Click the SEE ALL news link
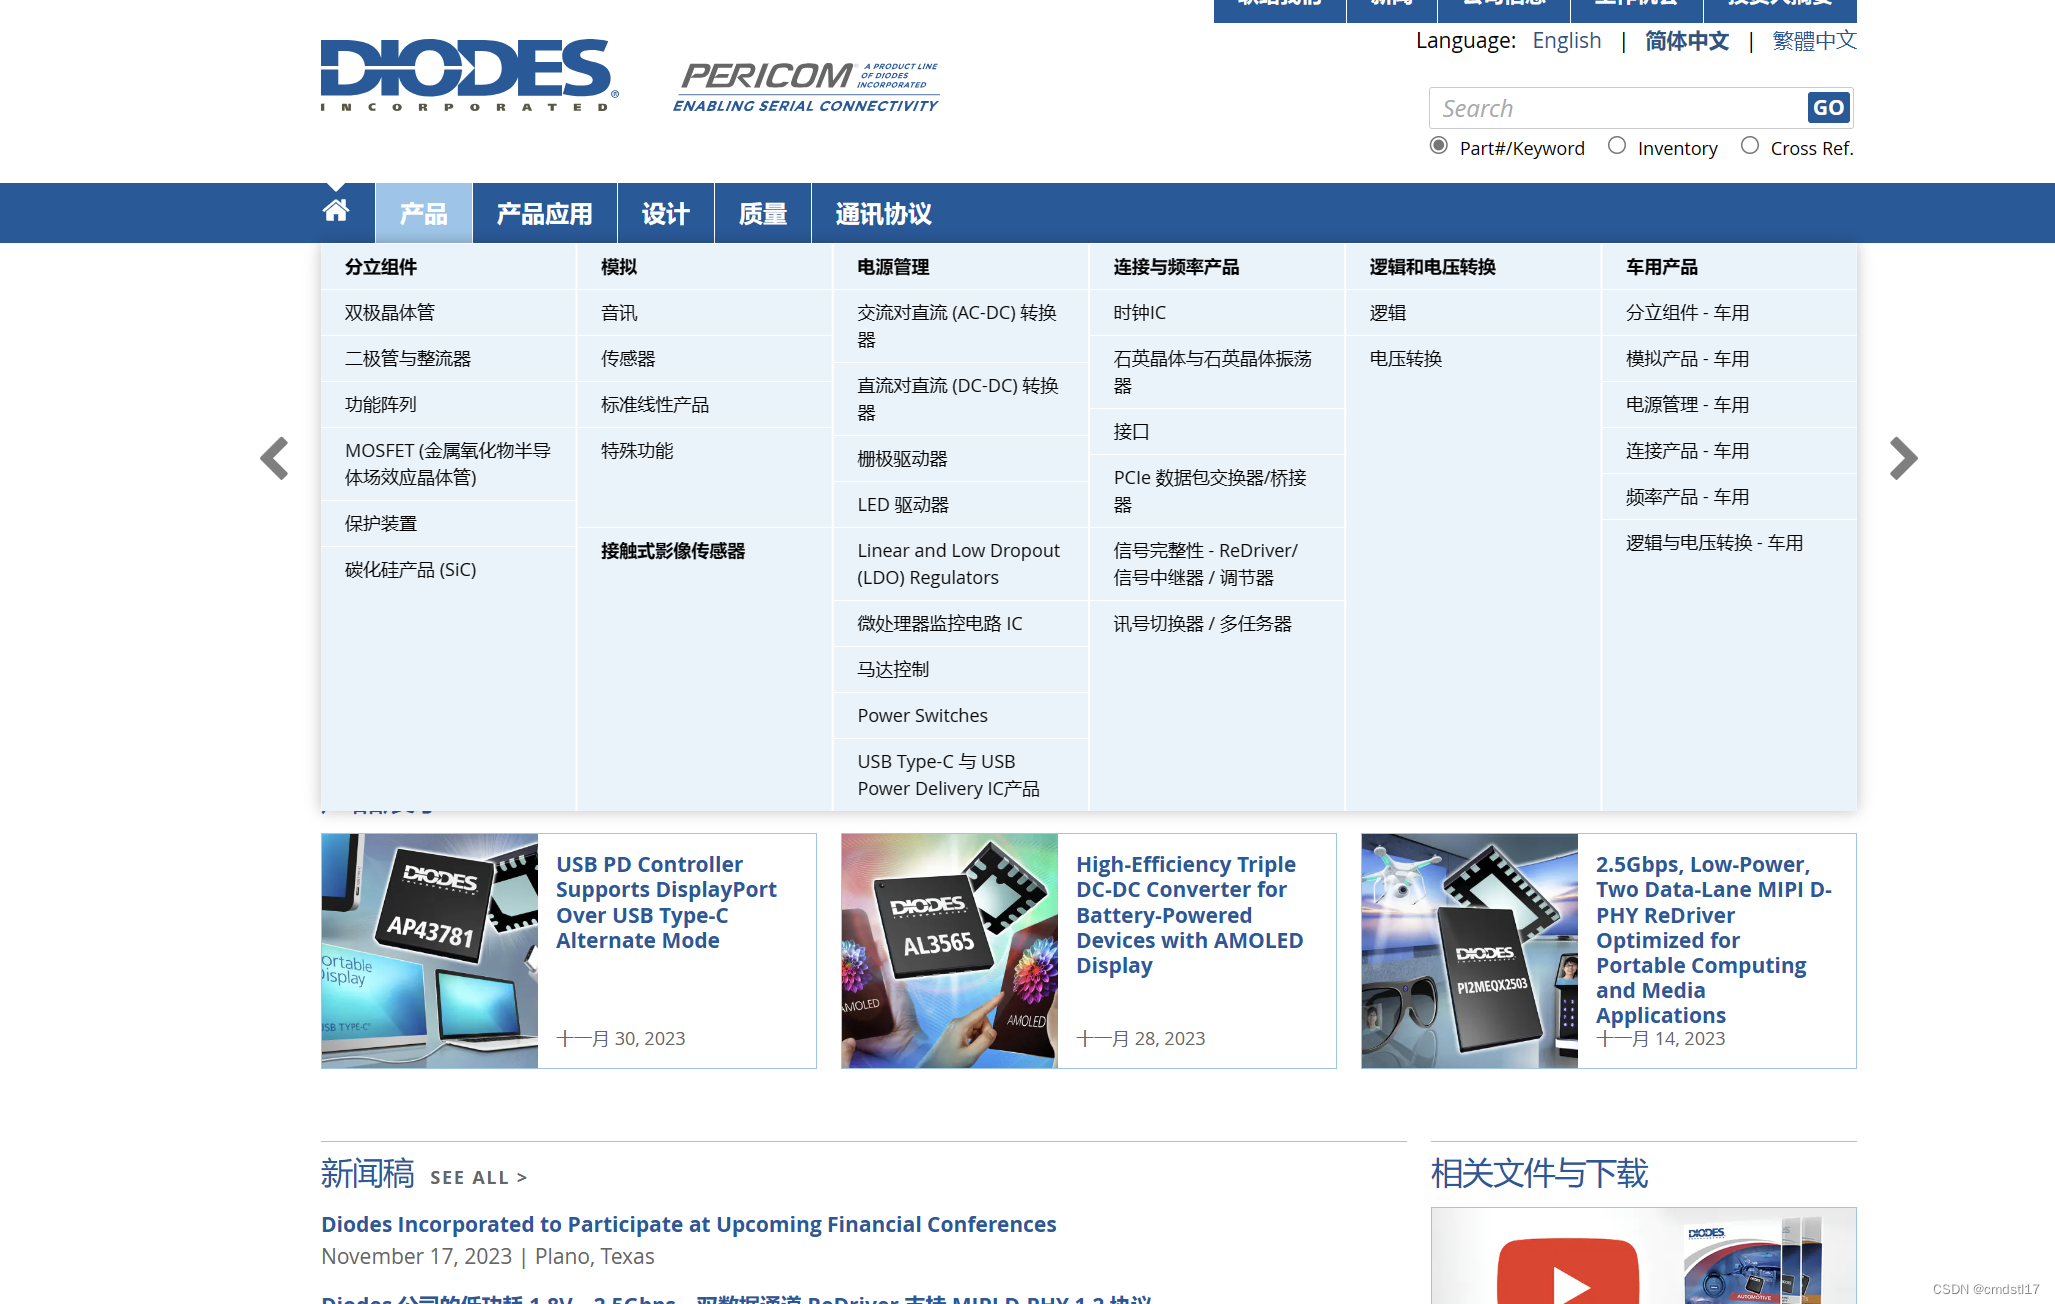This screenshot has height=1304, width=2055. pos(478,1178)
